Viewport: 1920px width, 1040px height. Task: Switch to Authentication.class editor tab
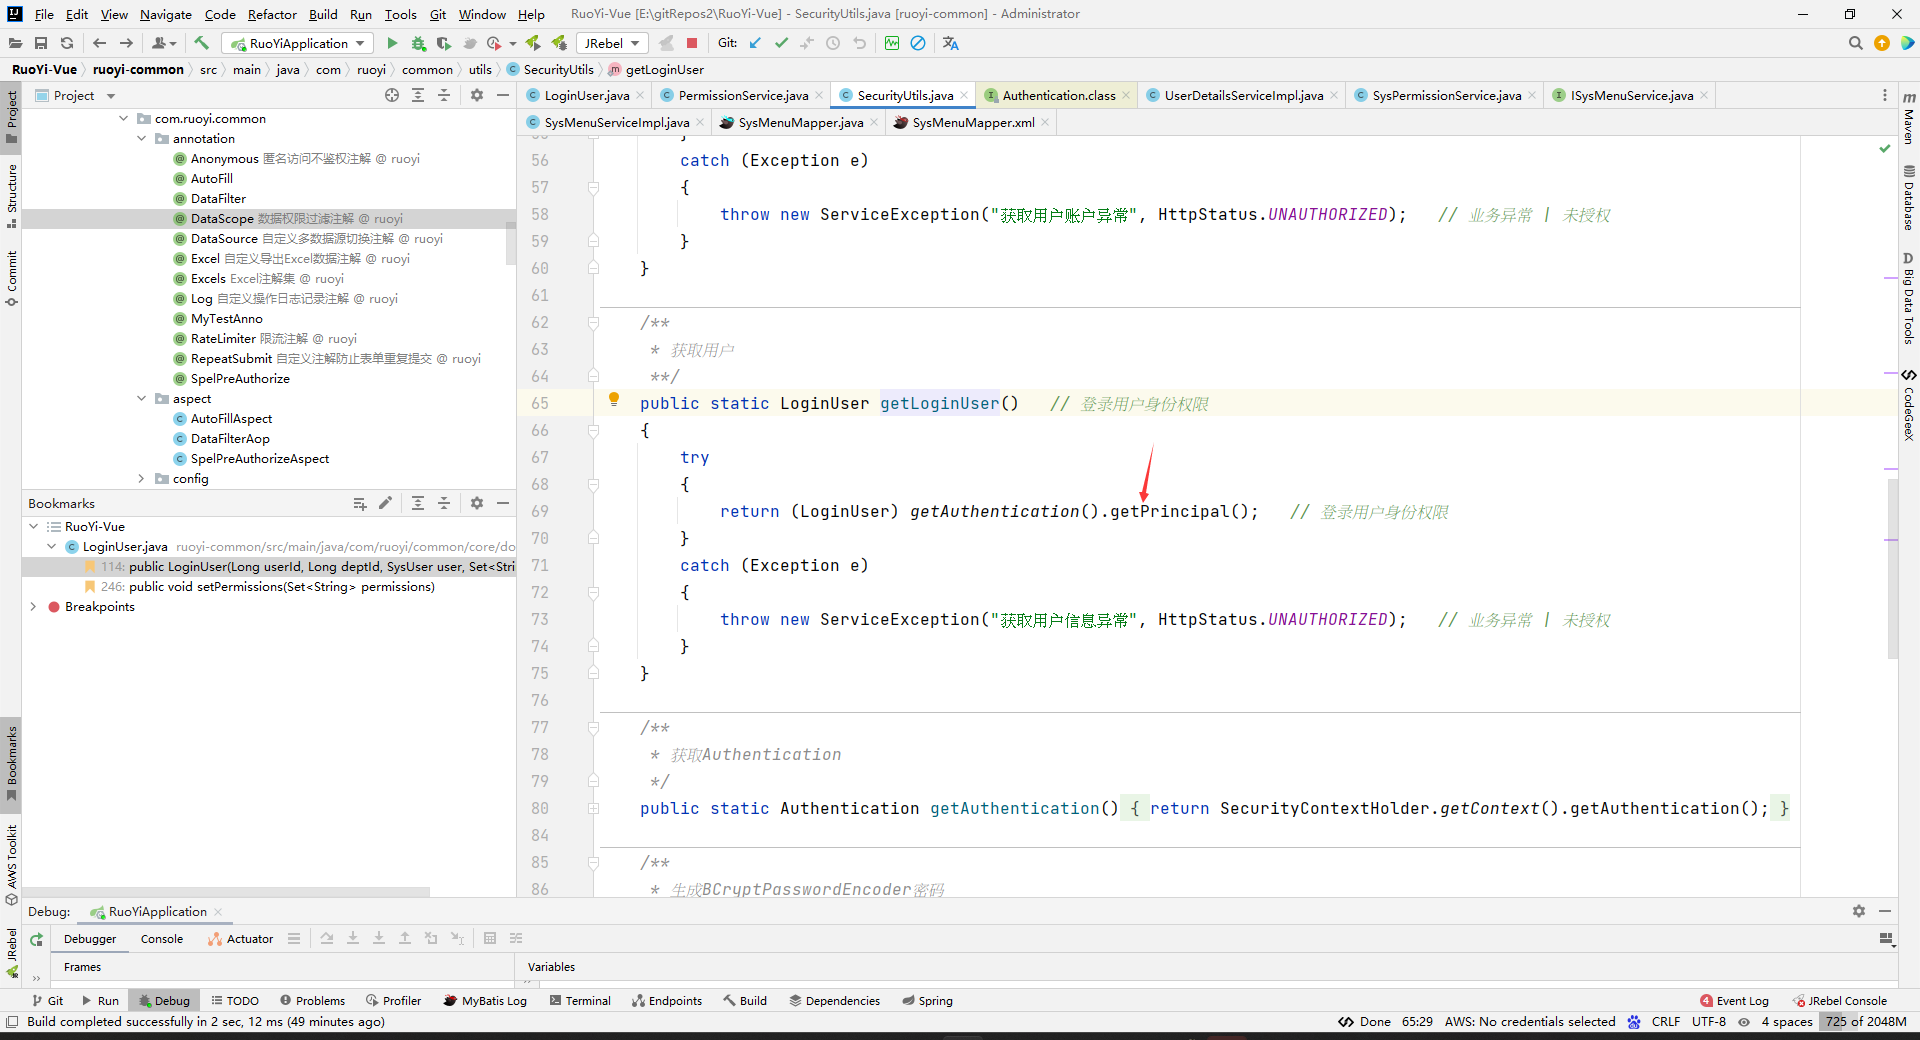pos(1058,95)
